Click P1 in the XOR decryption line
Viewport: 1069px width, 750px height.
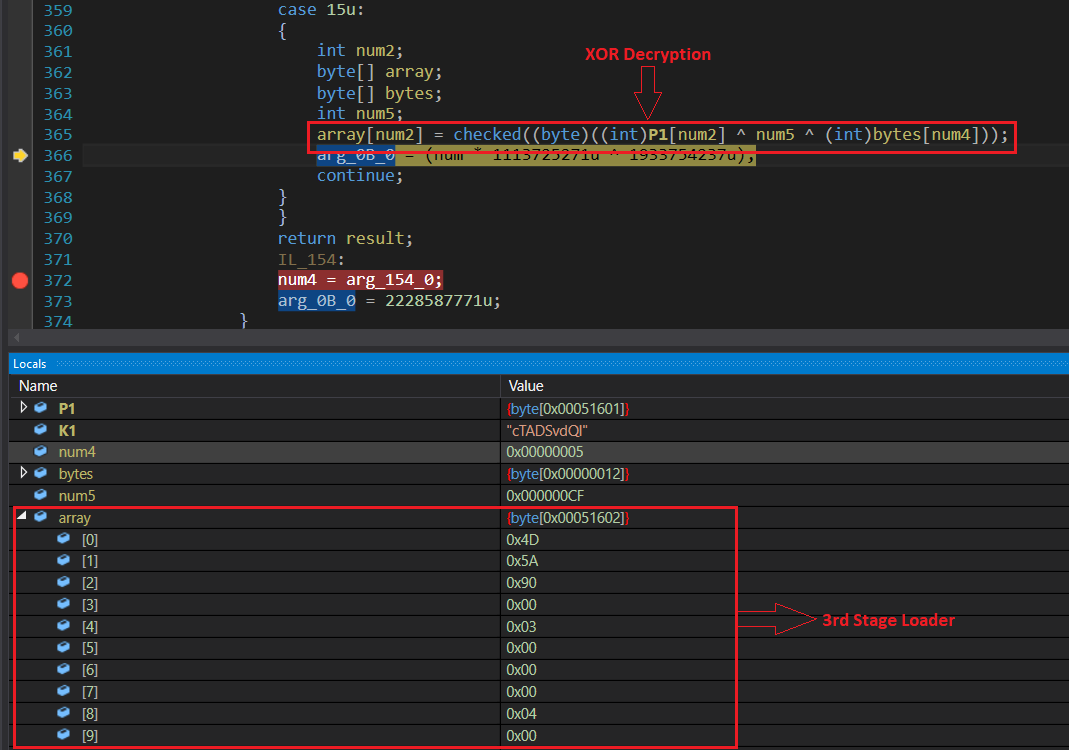(658, 134)
